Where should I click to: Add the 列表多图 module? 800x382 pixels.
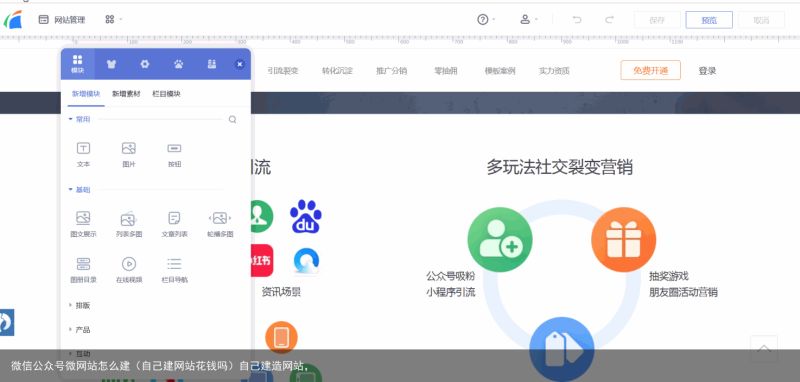pos(129,224)
